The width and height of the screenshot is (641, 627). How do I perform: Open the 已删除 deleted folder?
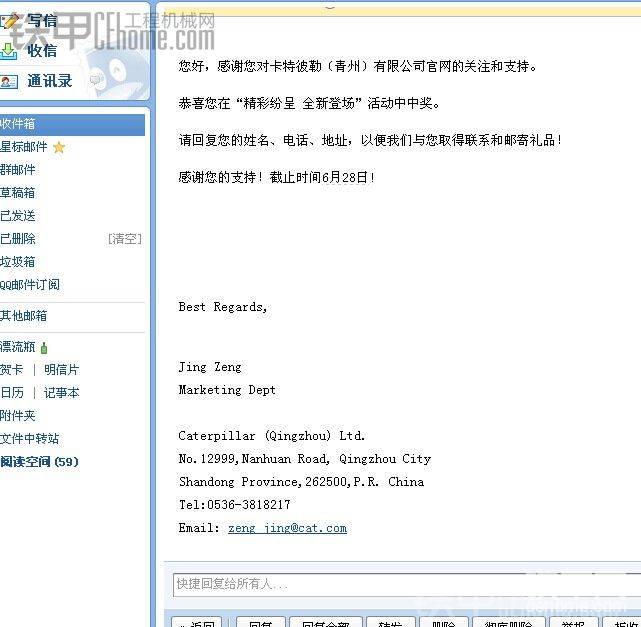coord(18,238)
